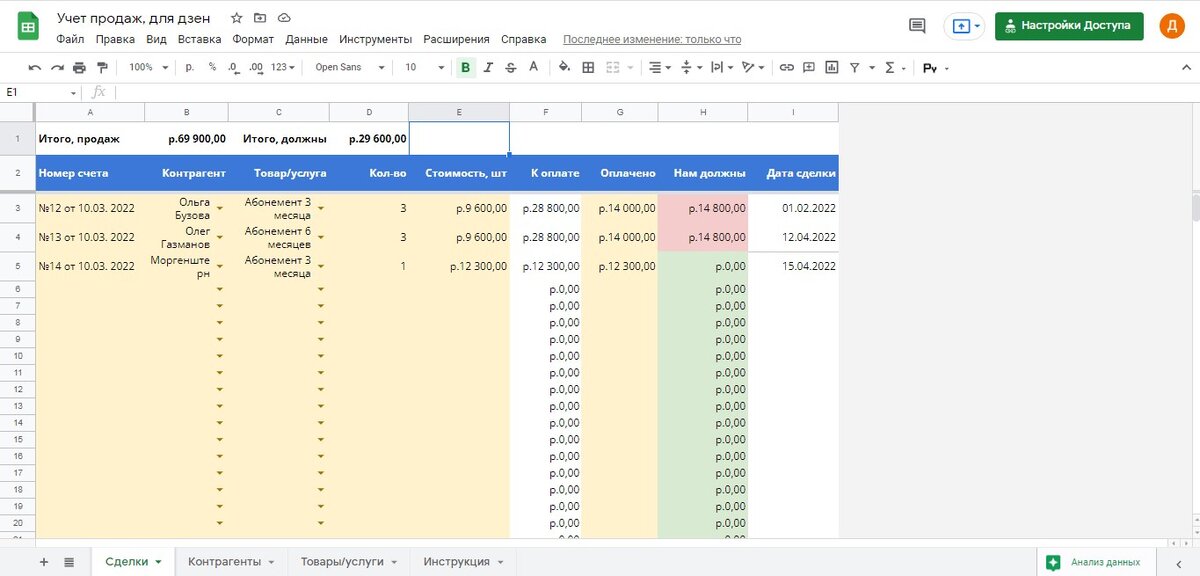Click the cloud save status icon

pos(284,18)
